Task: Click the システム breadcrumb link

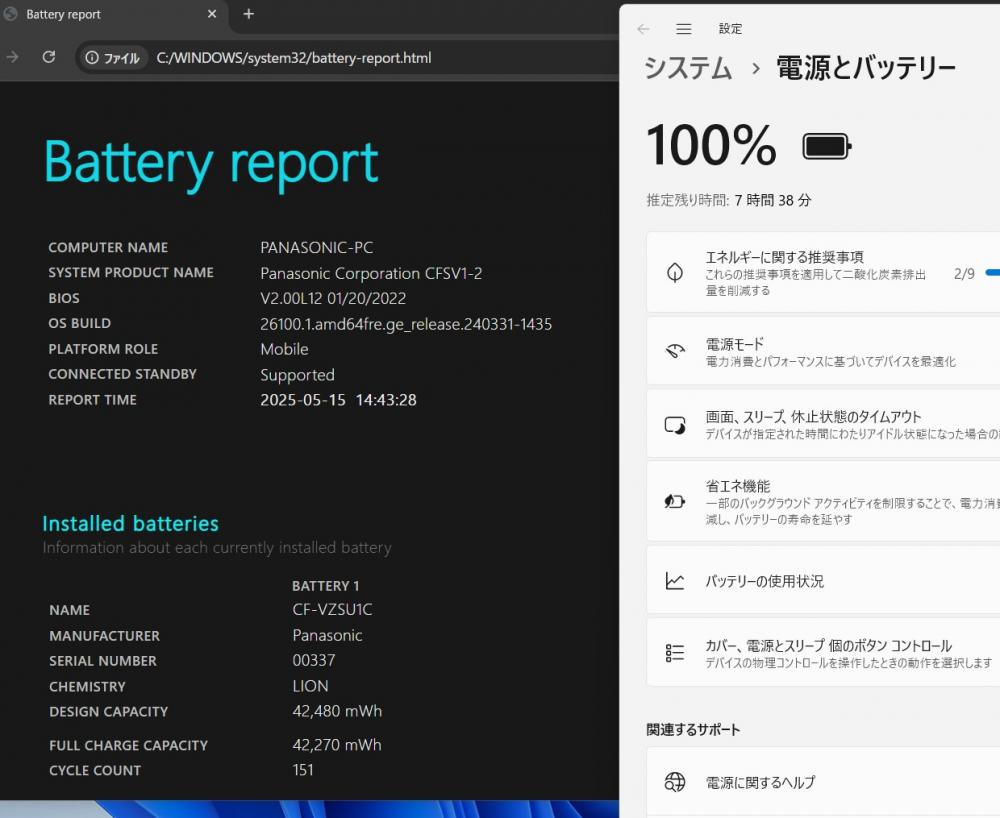Action: click(688, 68)
